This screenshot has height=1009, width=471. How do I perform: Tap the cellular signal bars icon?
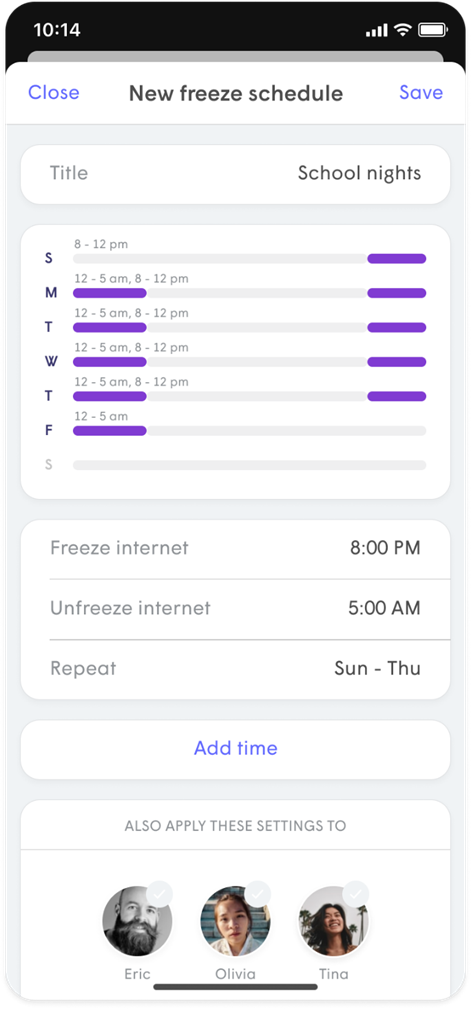(x=376, y=30)
